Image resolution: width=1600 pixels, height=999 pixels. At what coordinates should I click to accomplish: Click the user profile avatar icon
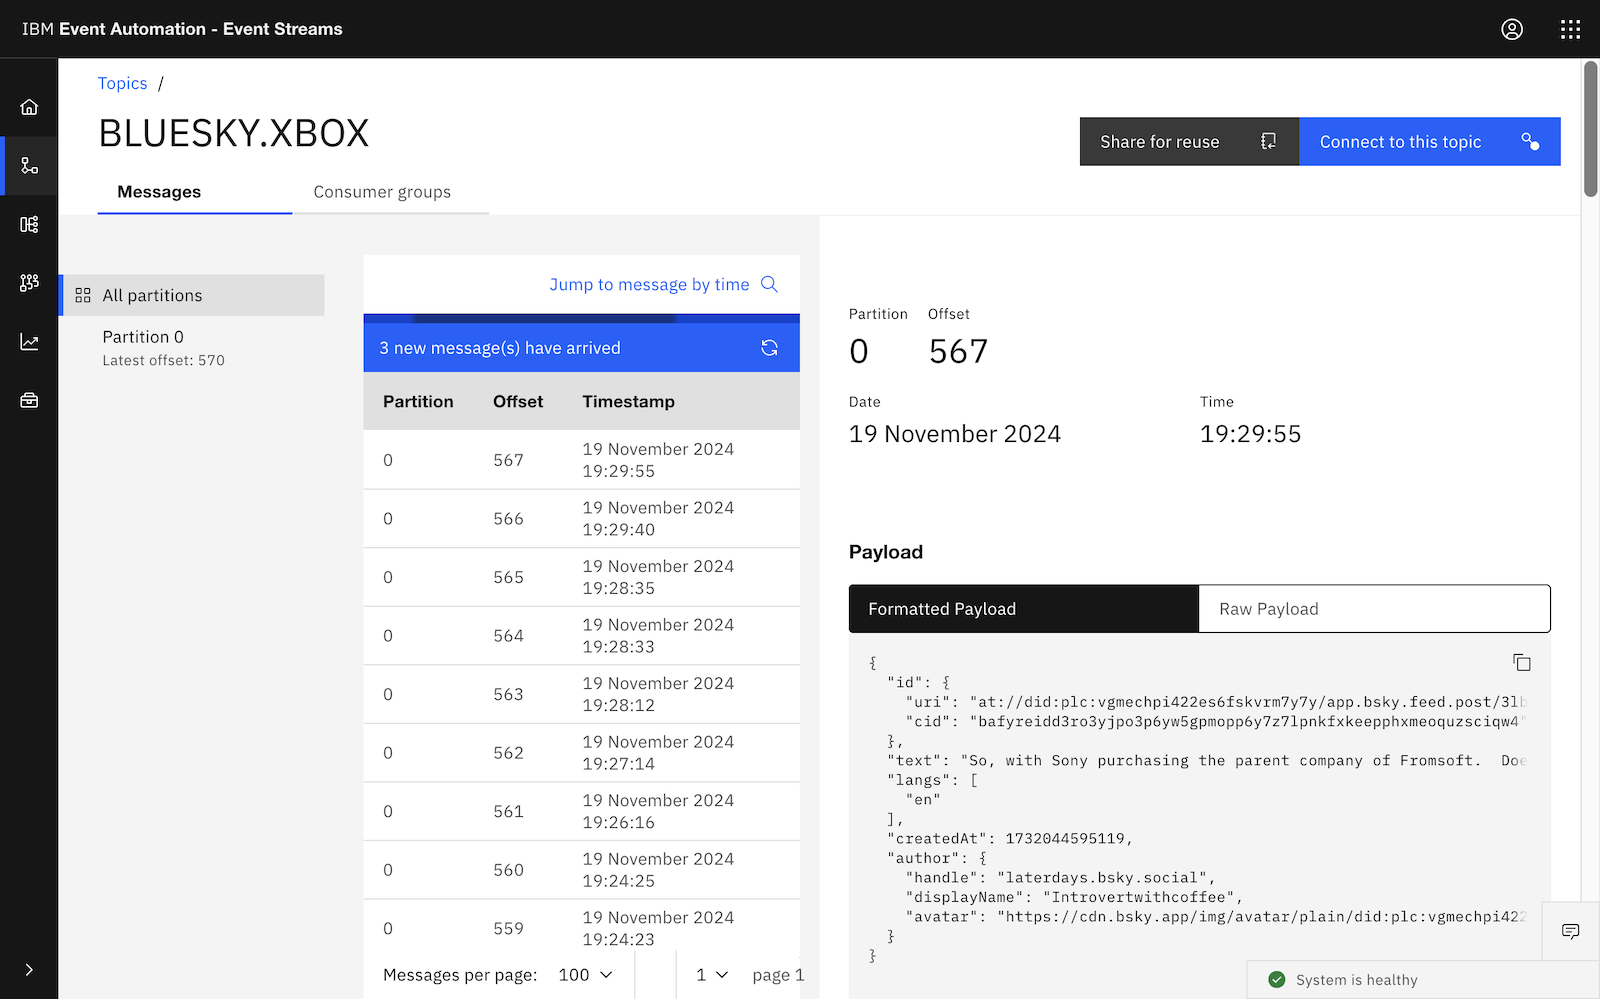(1511, 29)
